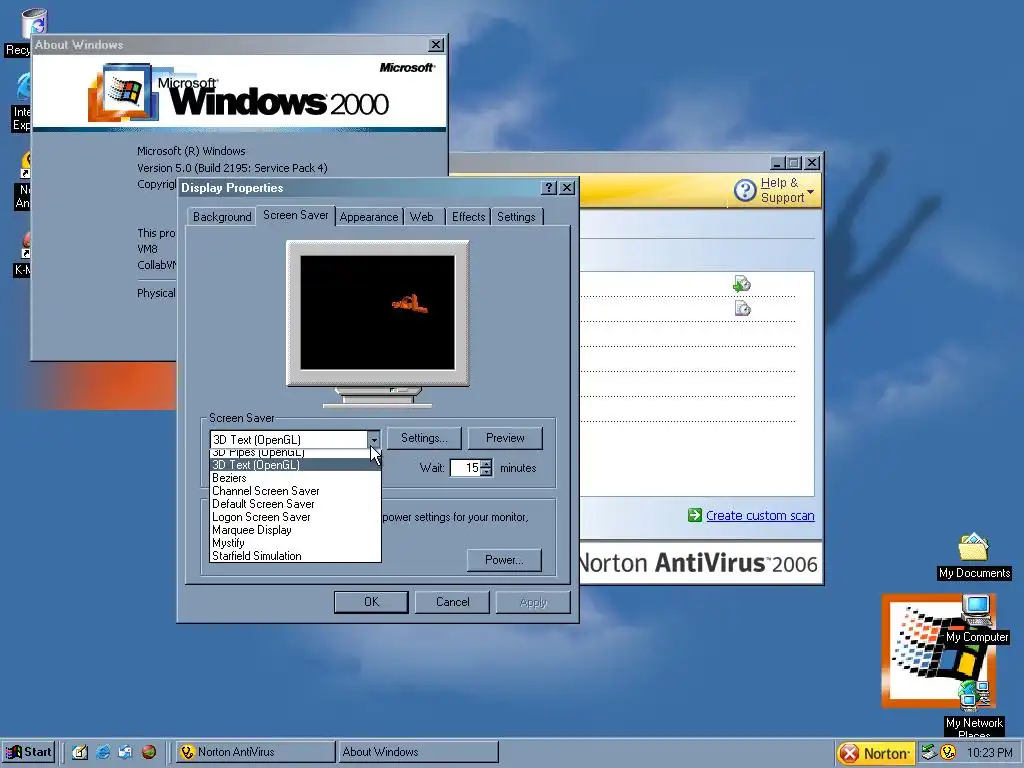Click the first scan-row icon in Norton
Image resolution: width=1024 pixels, height=768 pixels.
pos(741,284)
